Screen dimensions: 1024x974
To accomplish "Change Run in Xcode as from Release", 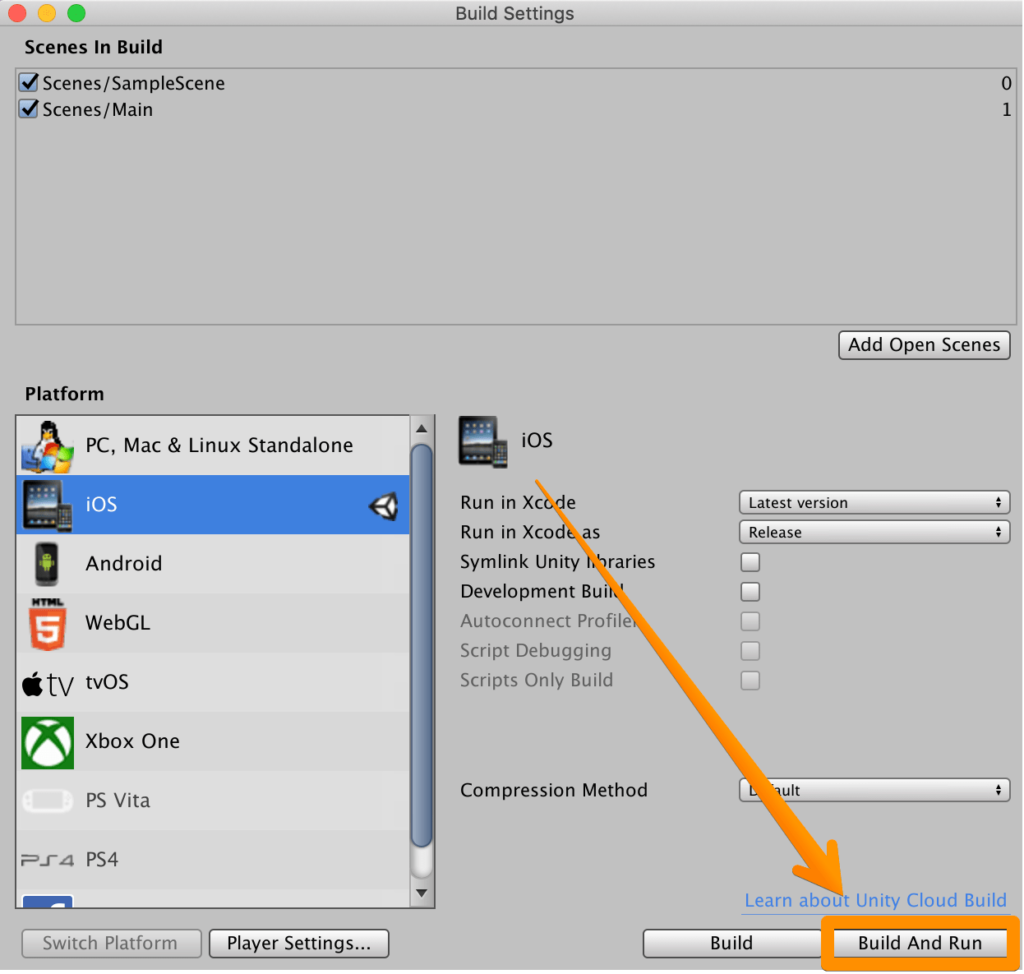I will (x=874, y=532).
